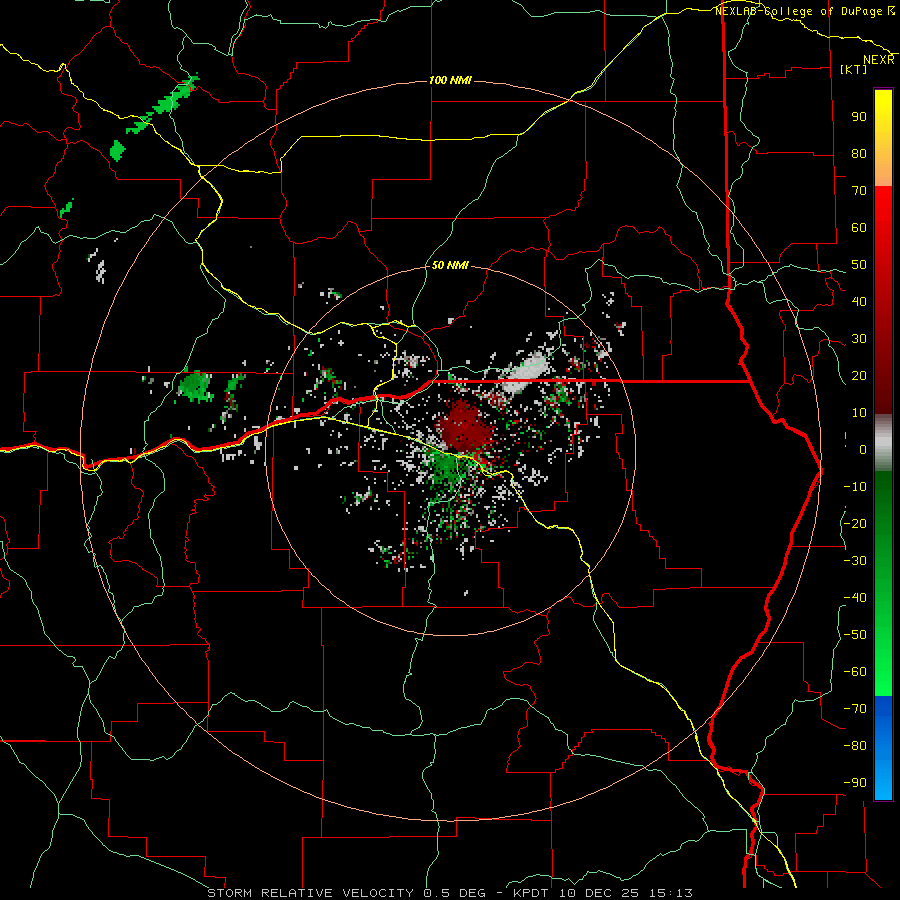This screenshot has height=900, width=900.
Task: Pick the blue color bar segment
Action: pyautogui.click(x=883, y=746)
